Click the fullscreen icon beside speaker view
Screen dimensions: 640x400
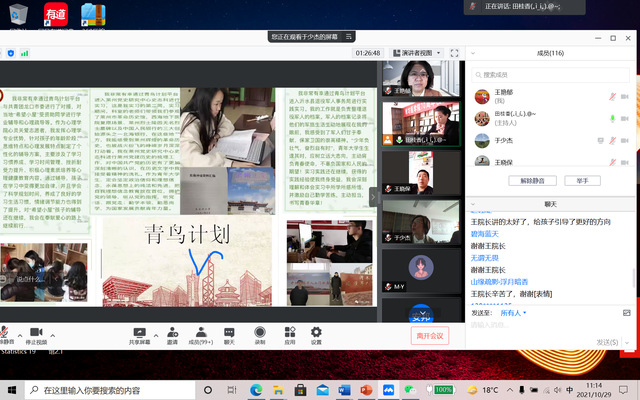click(453, 52)
